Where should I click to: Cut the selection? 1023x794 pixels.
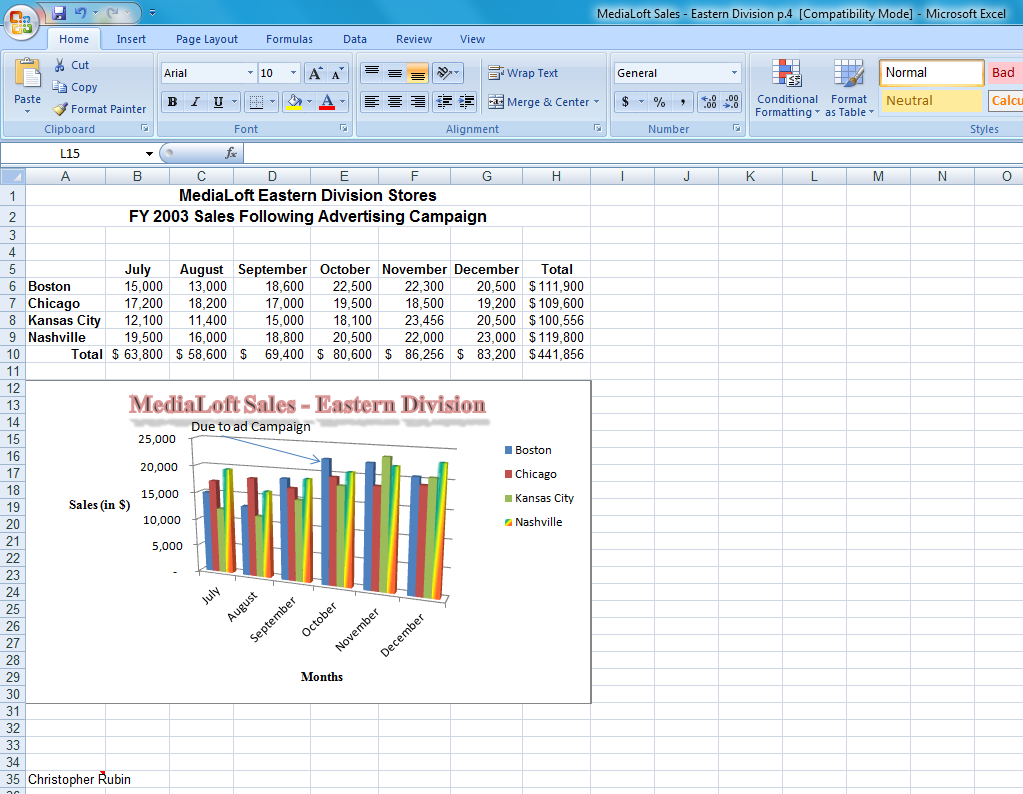(x=70, y=65)
